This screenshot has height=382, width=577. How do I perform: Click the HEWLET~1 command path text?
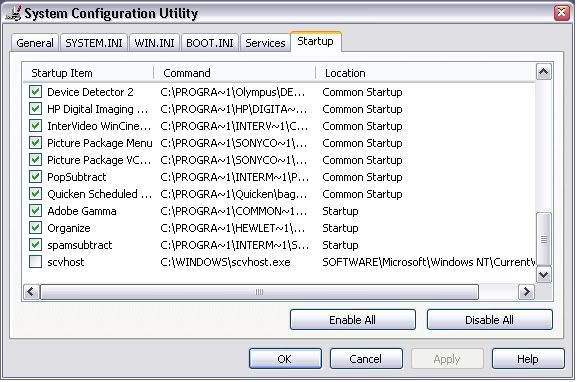point(233,228)
